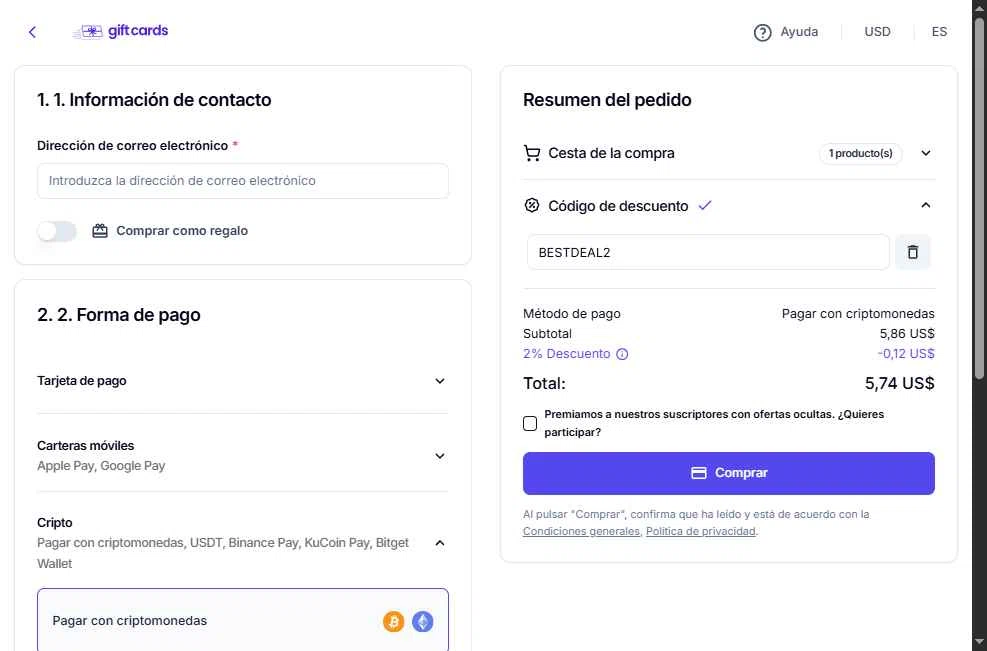
Task: Click the Ethereum icon in crypto payment option
Action: [x=422, y=621]
